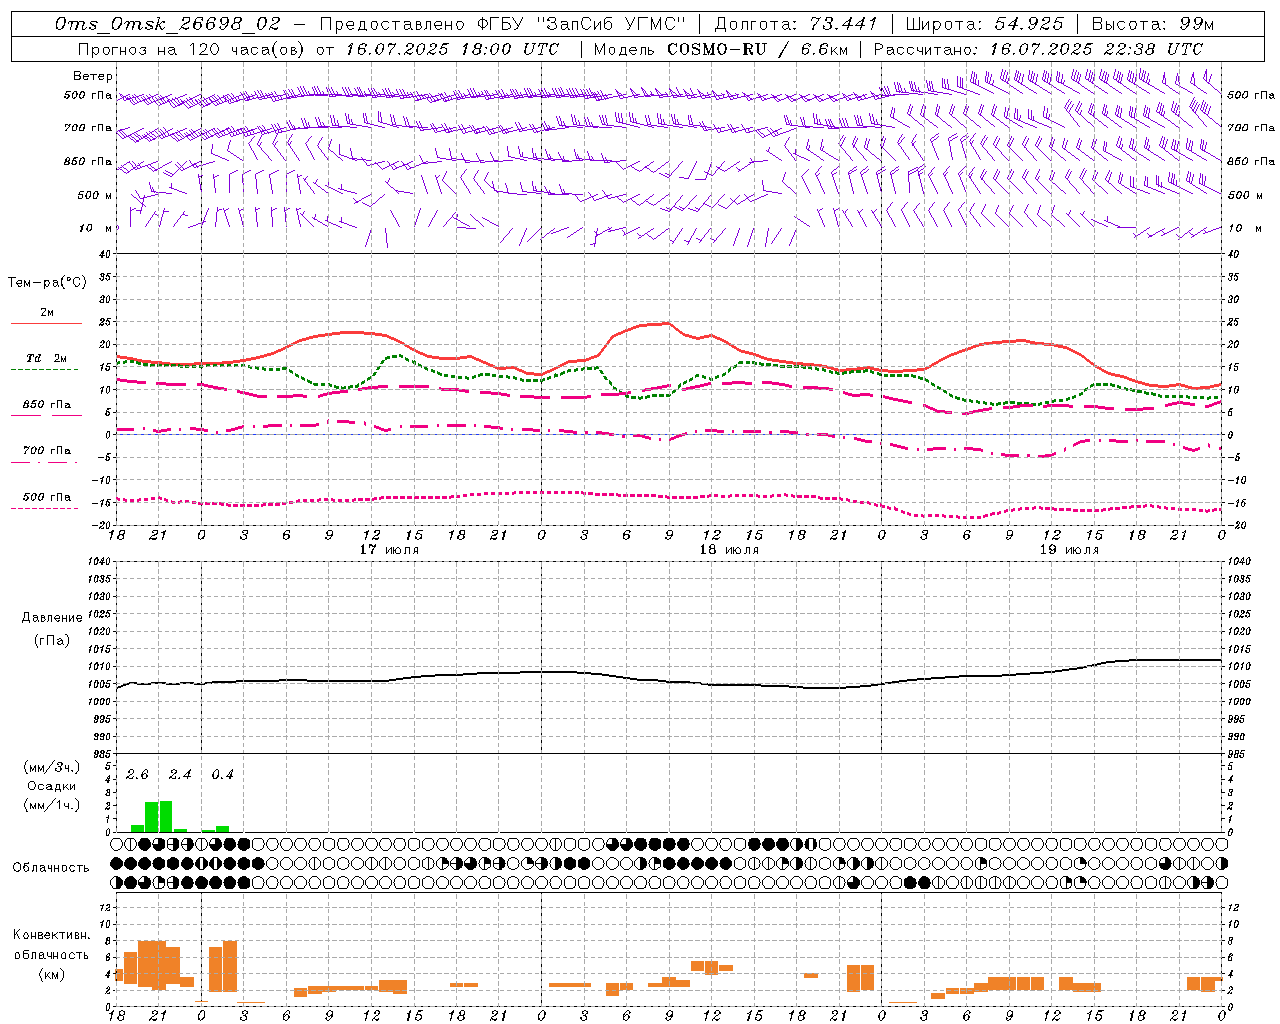1280x1024 pixels.
Task: Click the 19 июля date label
Action: [1069, 550]
